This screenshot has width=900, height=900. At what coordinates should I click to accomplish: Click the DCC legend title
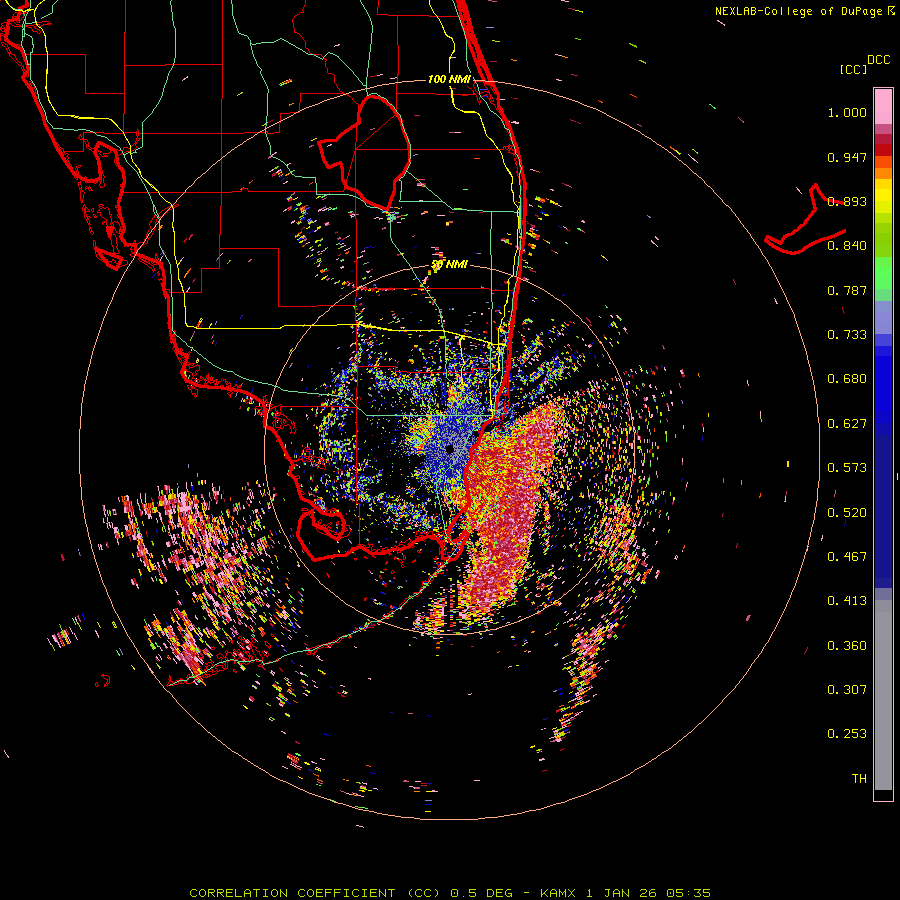[x=878, y=60]
